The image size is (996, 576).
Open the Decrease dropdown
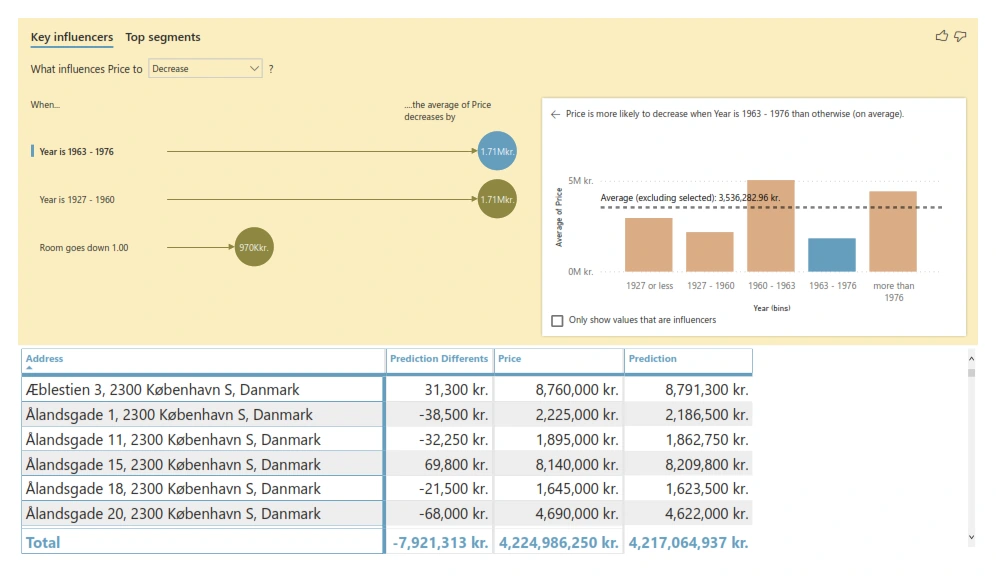tap(205, 69)
